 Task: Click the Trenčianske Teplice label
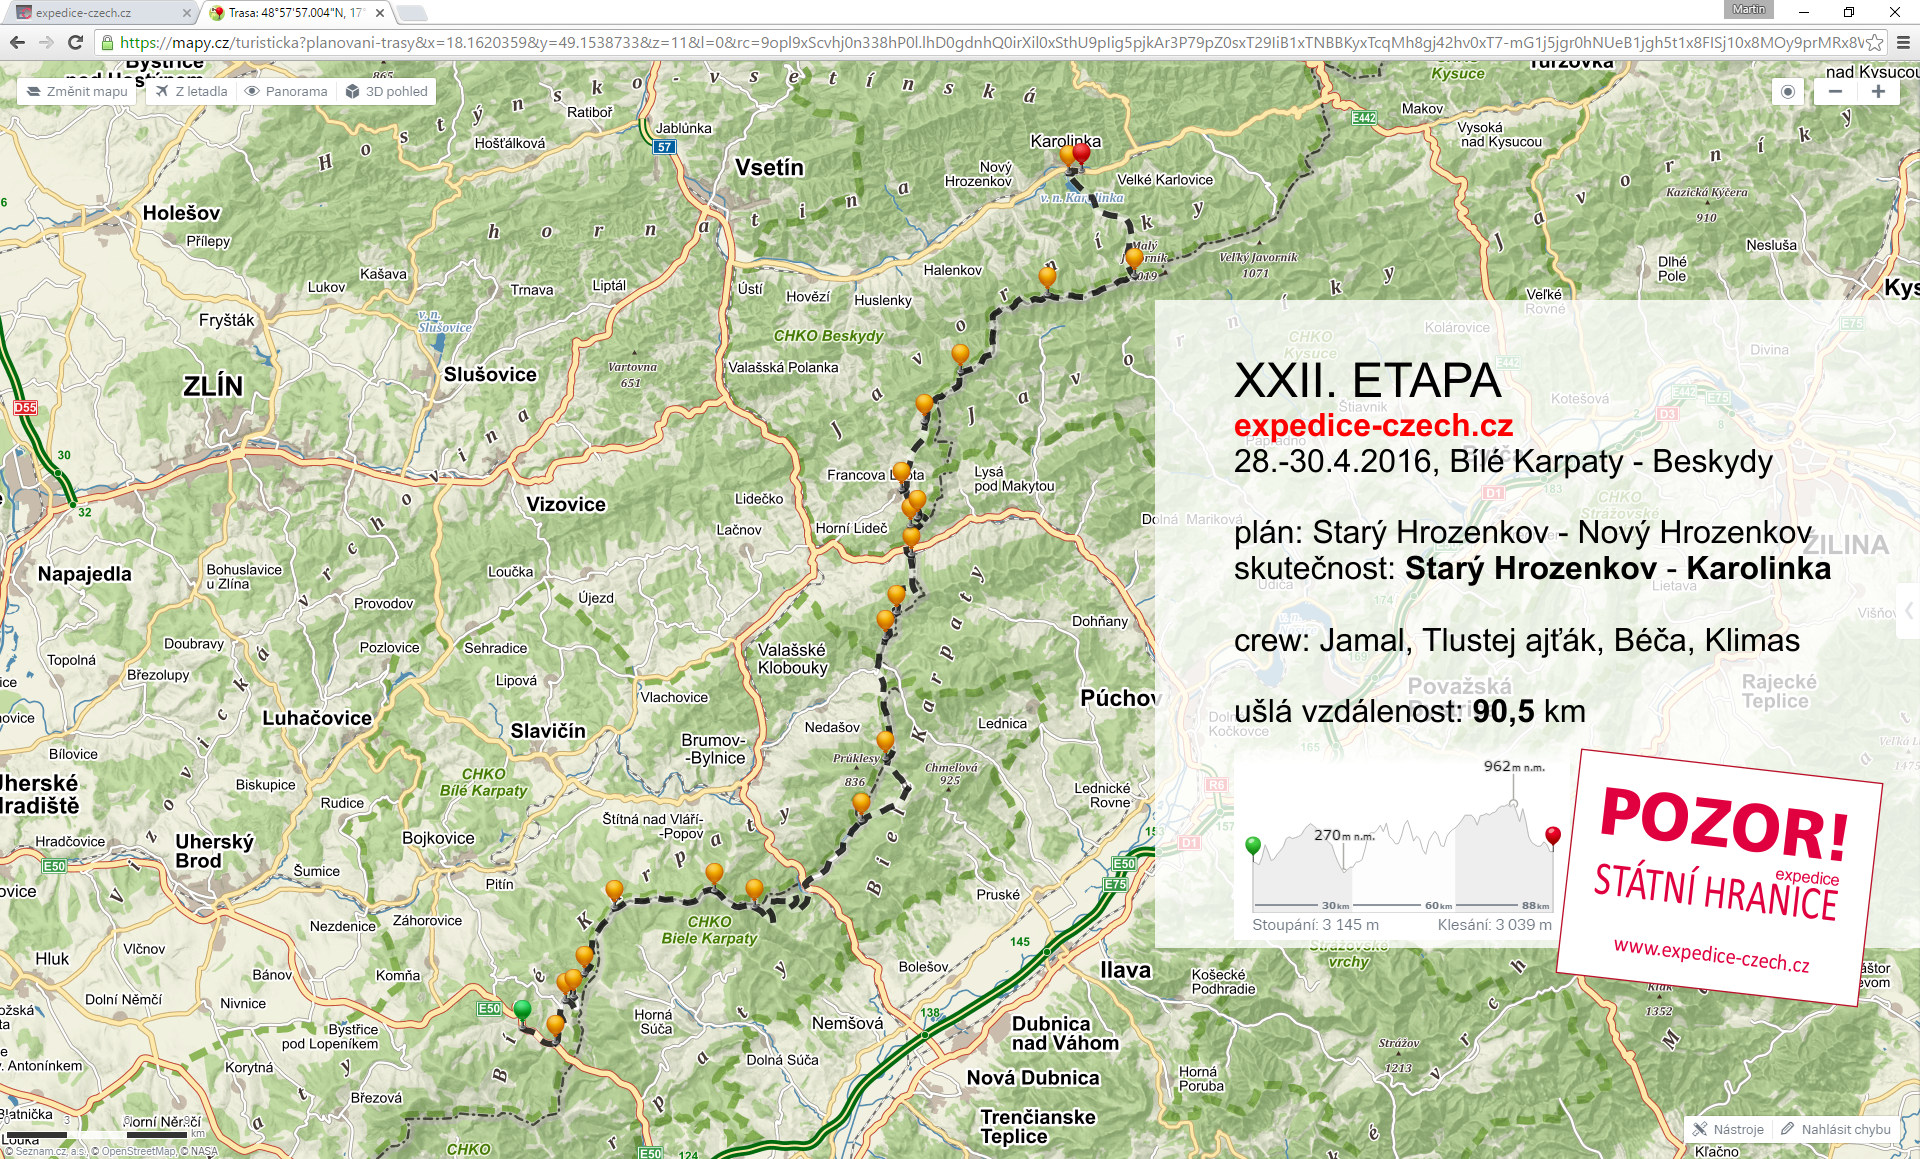[1038, 1126]
